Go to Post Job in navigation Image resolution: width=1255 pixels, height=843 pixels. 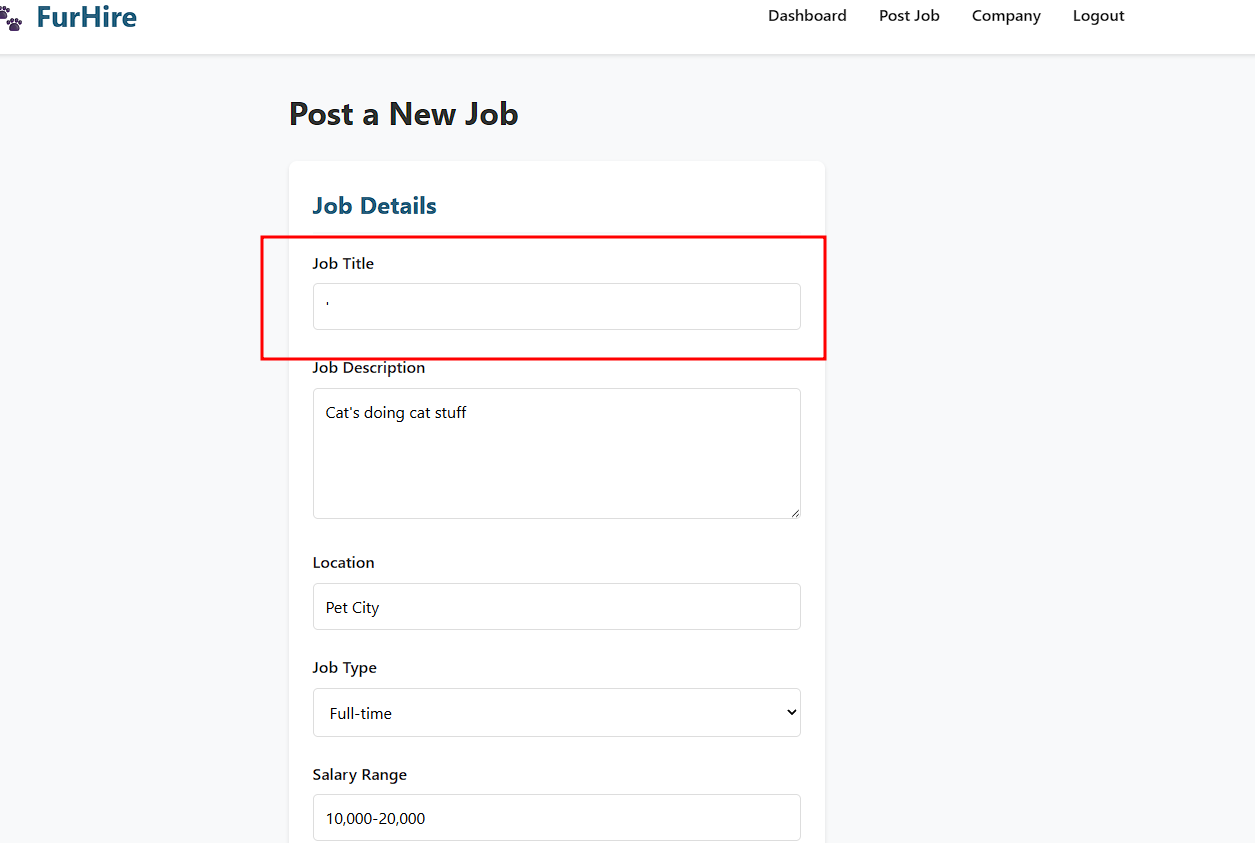pos(909,16)
